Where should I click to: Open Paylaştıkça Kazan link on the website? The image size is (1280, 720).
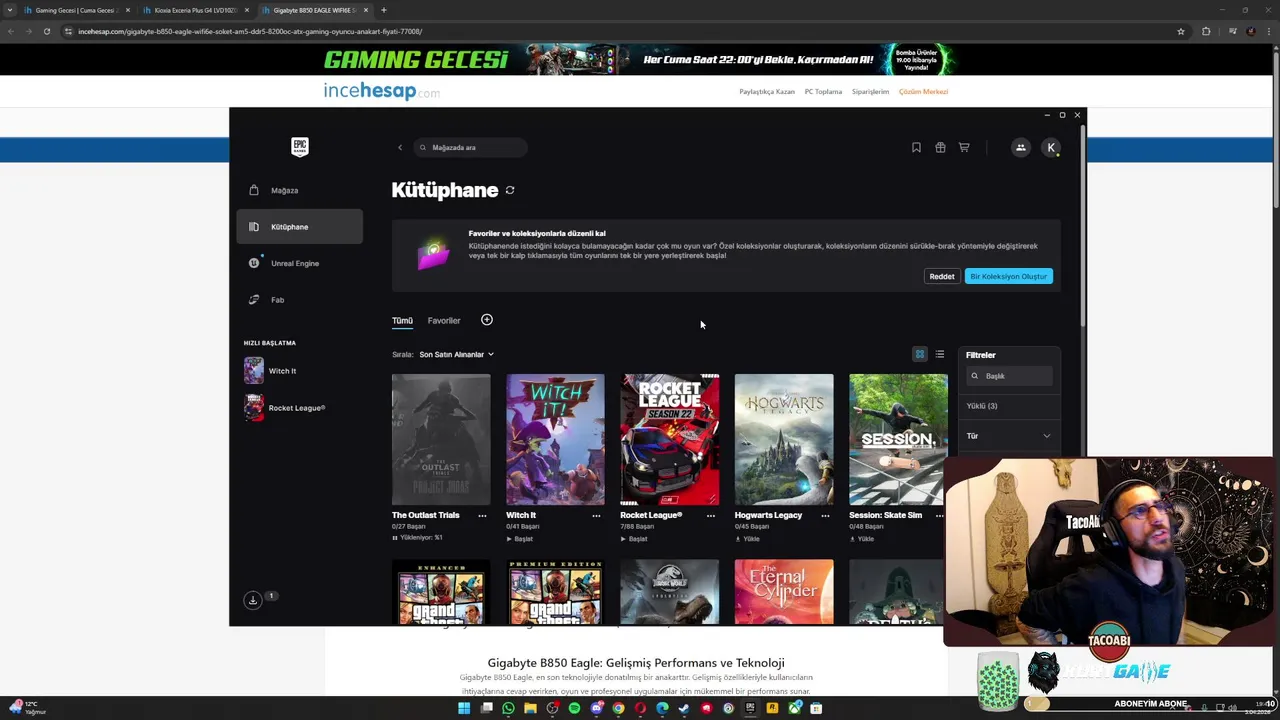coord(767,91)
